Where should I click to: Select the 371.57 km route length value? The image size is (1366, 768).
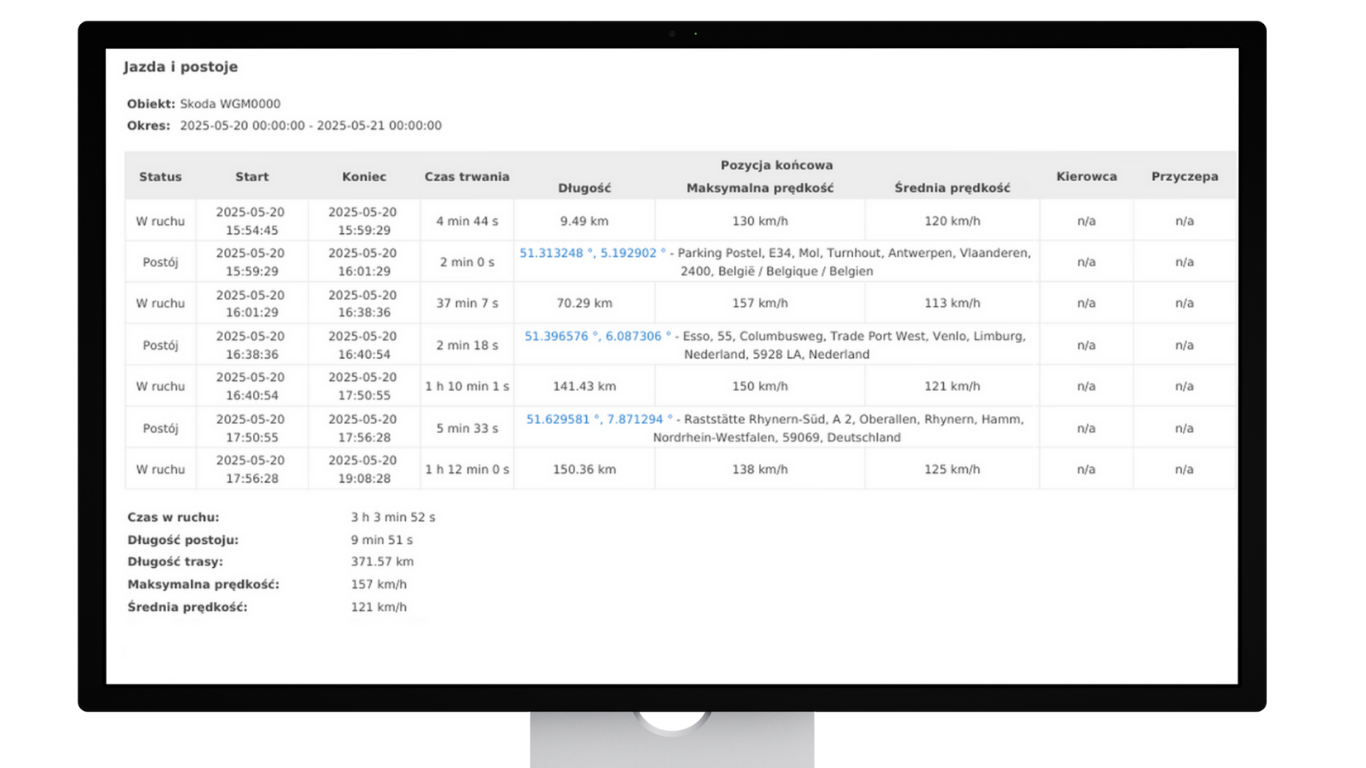click(382, 562)
